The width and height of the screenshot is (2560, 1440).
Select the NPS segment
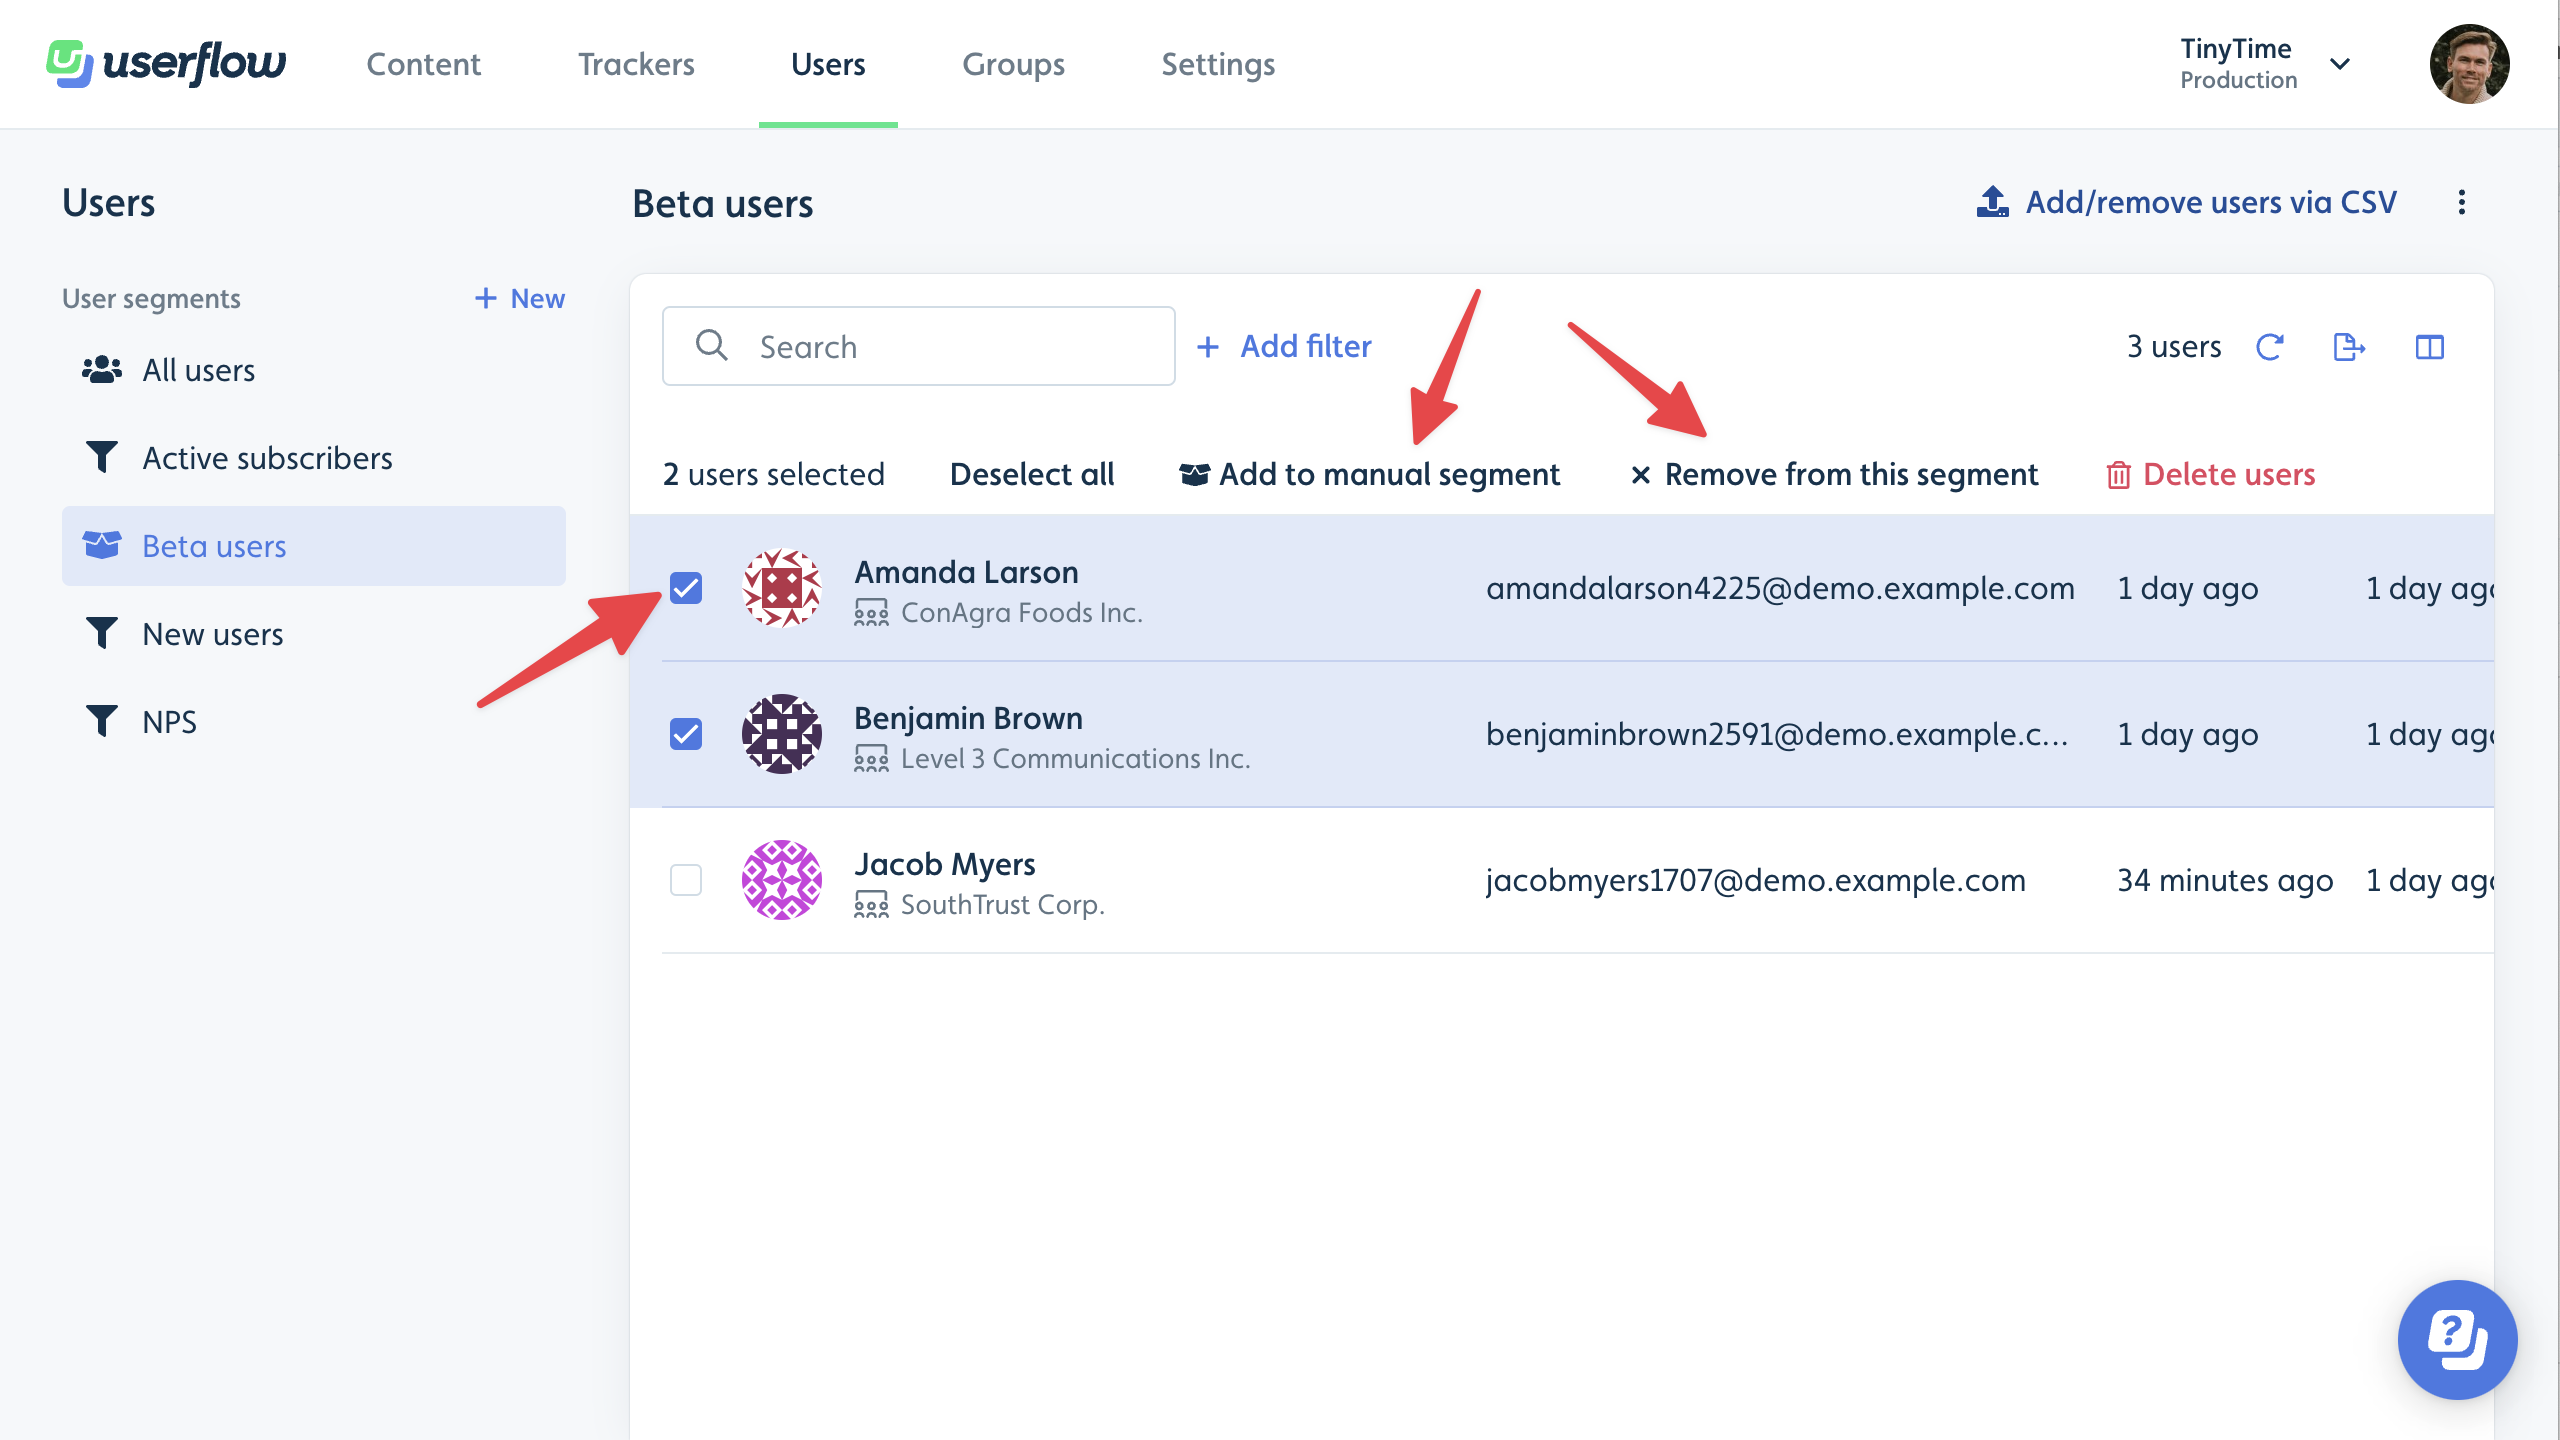point(314,722)
